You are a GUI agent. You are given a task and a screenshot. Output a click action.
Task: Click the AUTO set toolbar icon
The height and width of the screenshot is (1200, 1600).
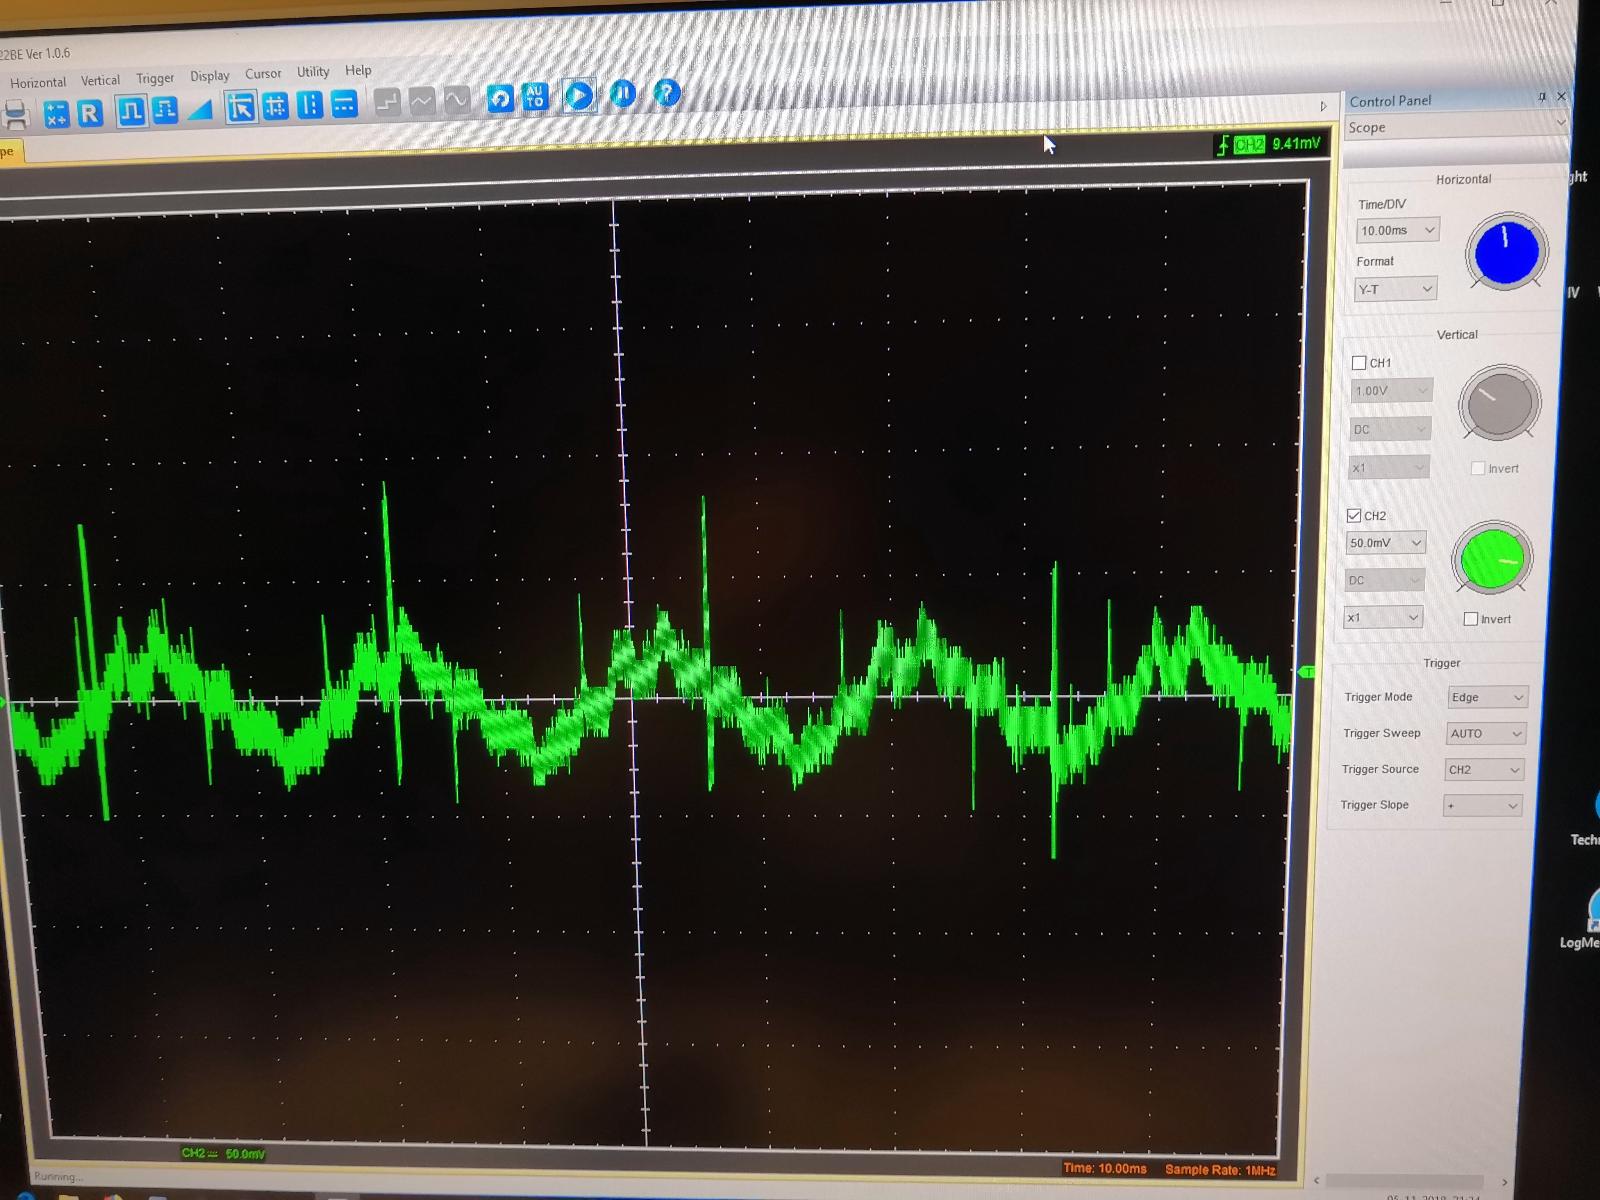tap(535, 97)
